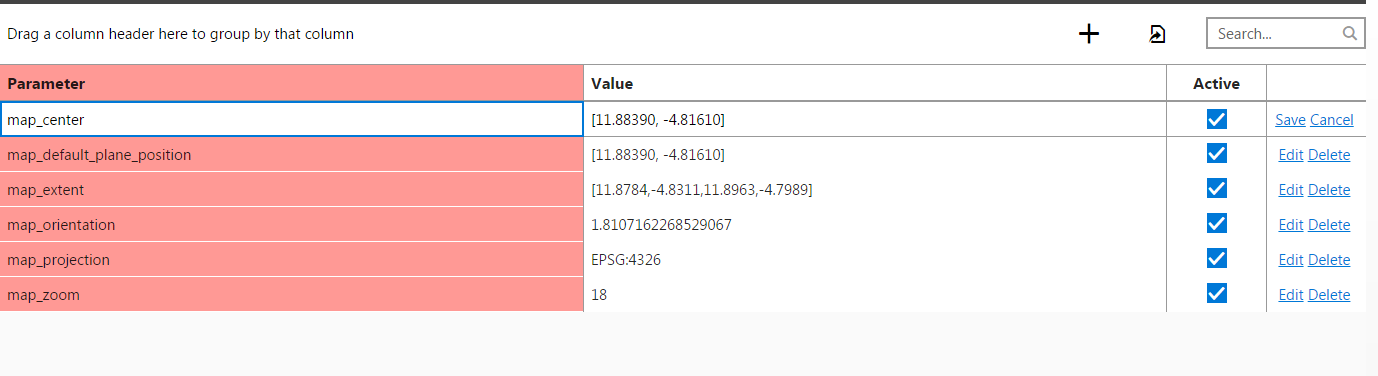The width and height of the screenshot is (1378, 376).
Task: Toggle Active checkbox for map_extent
Action: 1217,189
